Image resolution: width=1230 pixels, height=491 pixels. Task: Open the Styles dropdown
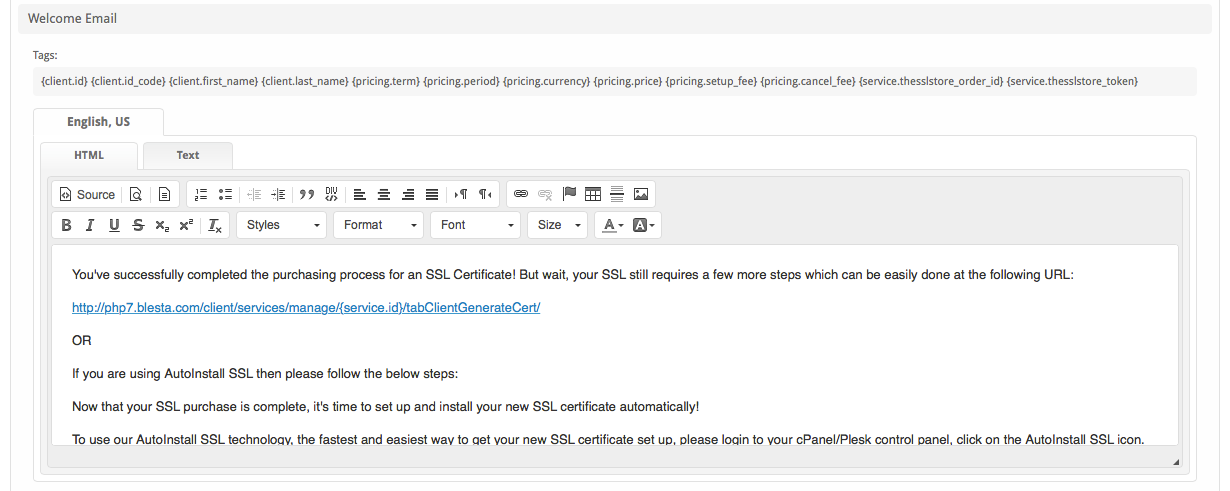281,225
